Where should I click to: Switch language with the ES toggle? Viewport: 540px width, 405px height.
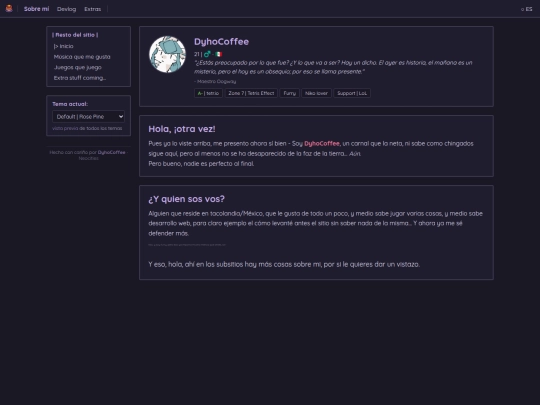click(x=527, y=9)
